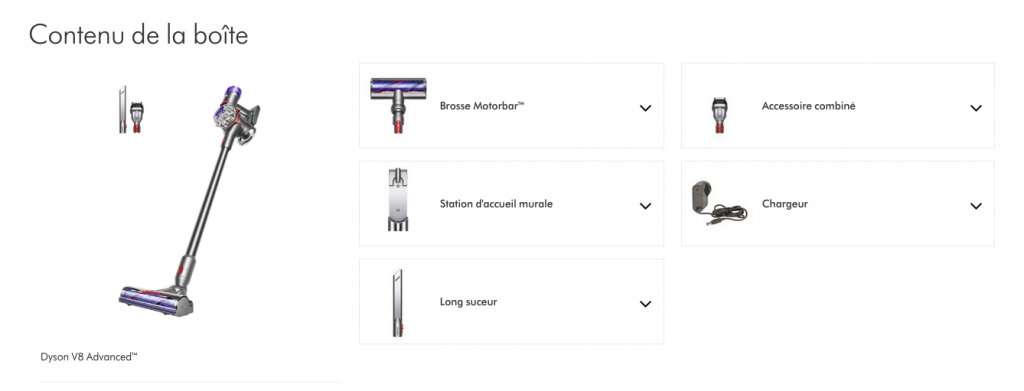This screenshot has width=1024, height=391.
Task: Click the small crevice tool beside vacuum
Action: pyautogui.click(x=122, y=110)
